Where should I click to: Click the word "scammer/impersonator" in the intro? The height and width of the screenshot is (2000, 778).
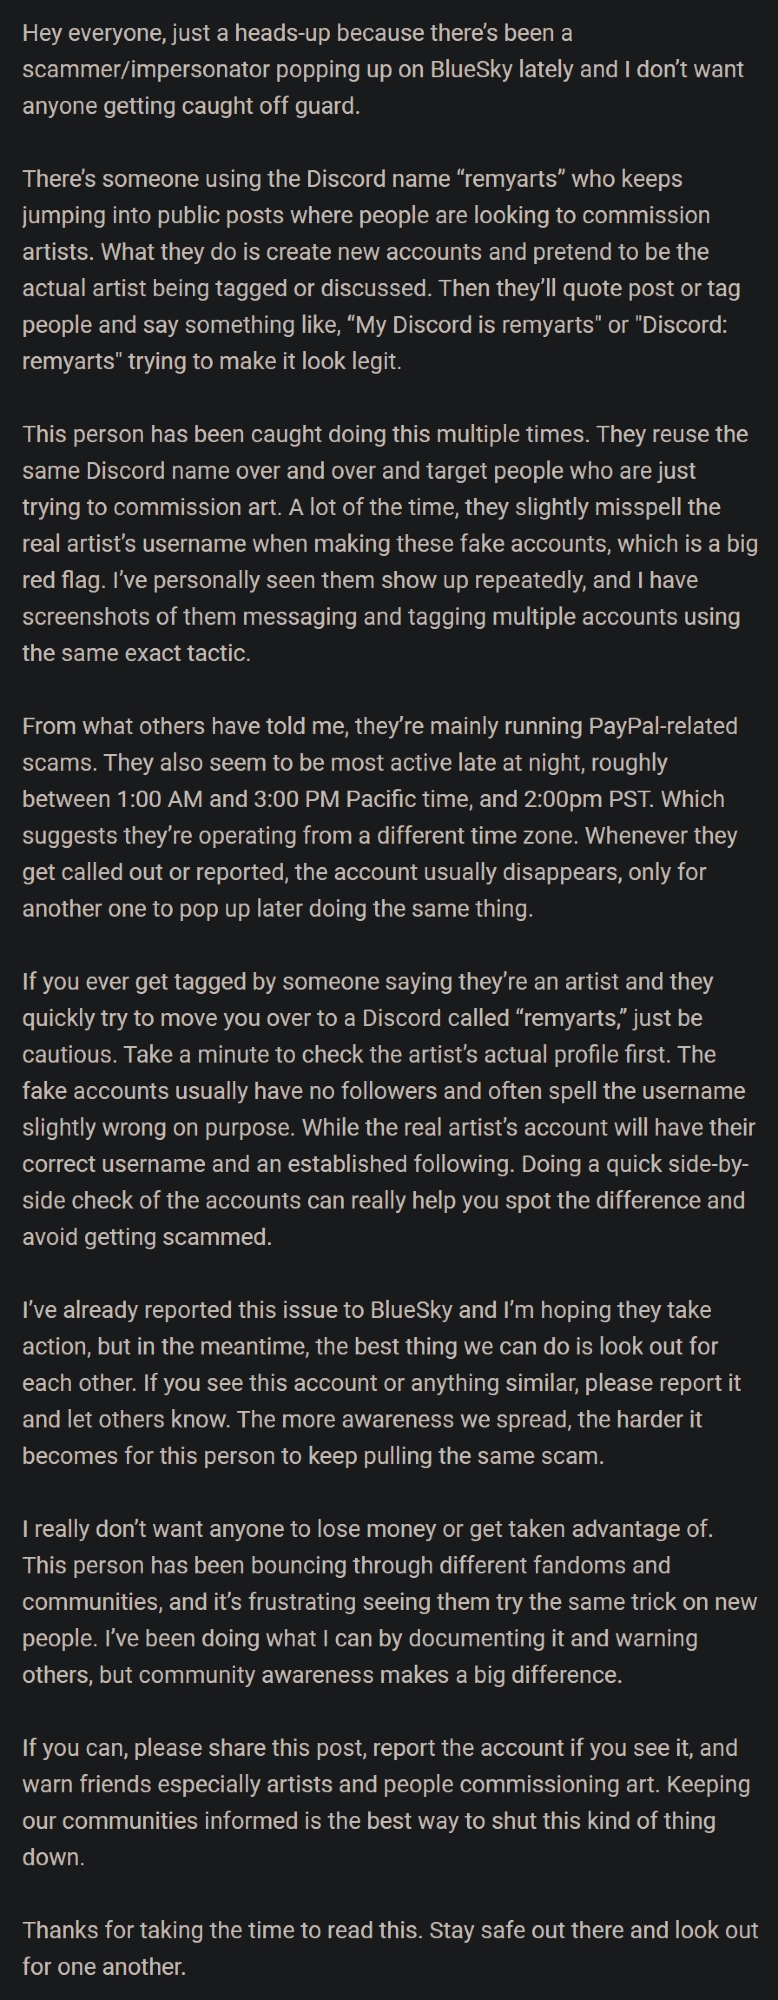[x=131, y=70]
